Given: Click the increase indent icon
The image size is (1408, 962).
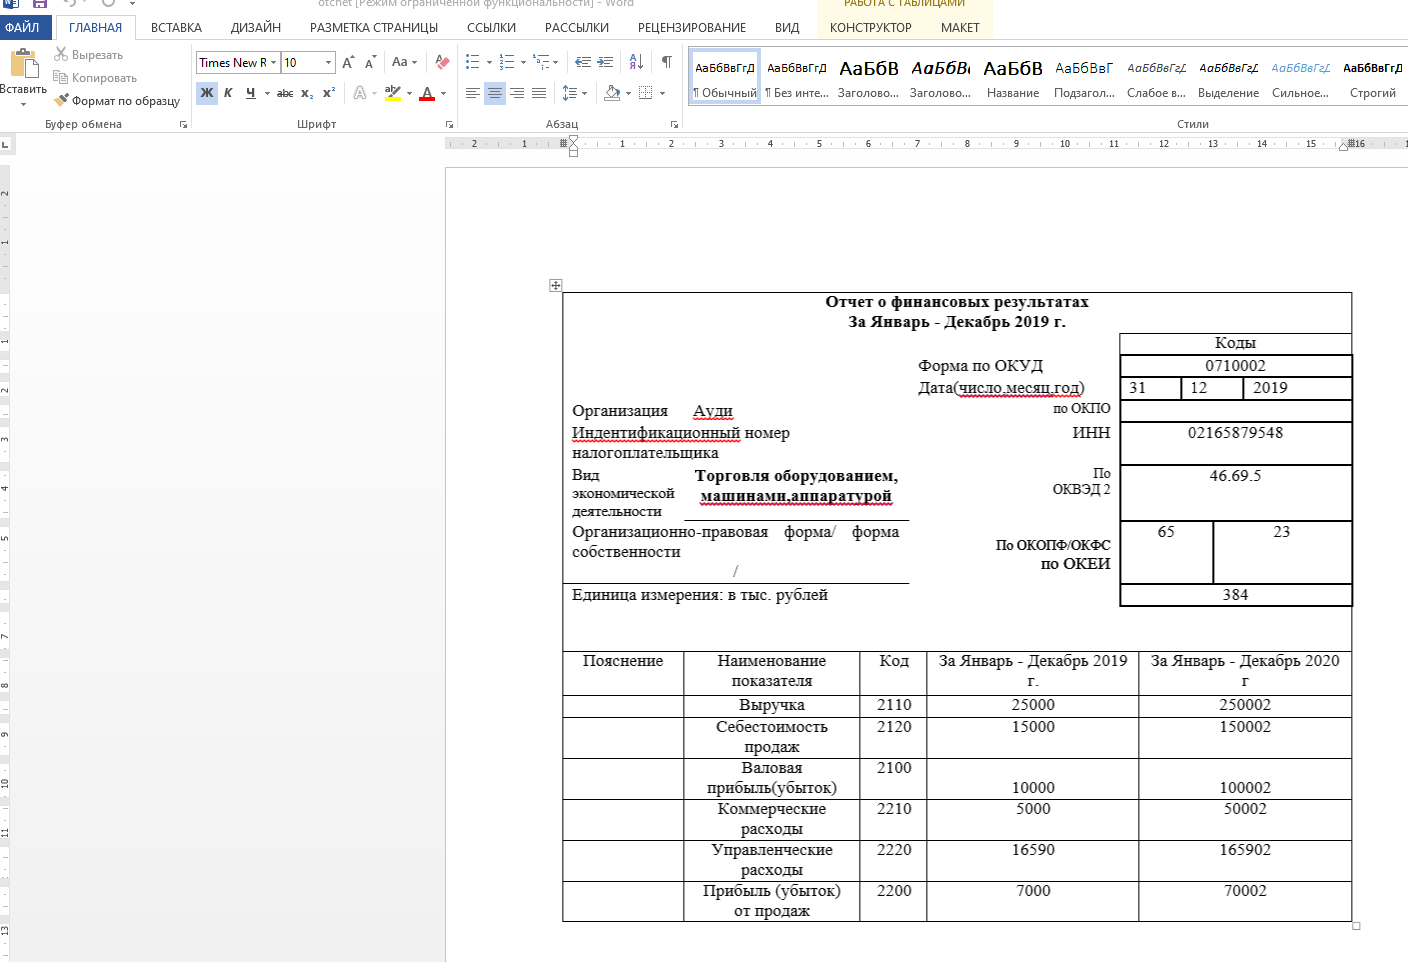Looking at the screenshot, I should coord(605,62).
